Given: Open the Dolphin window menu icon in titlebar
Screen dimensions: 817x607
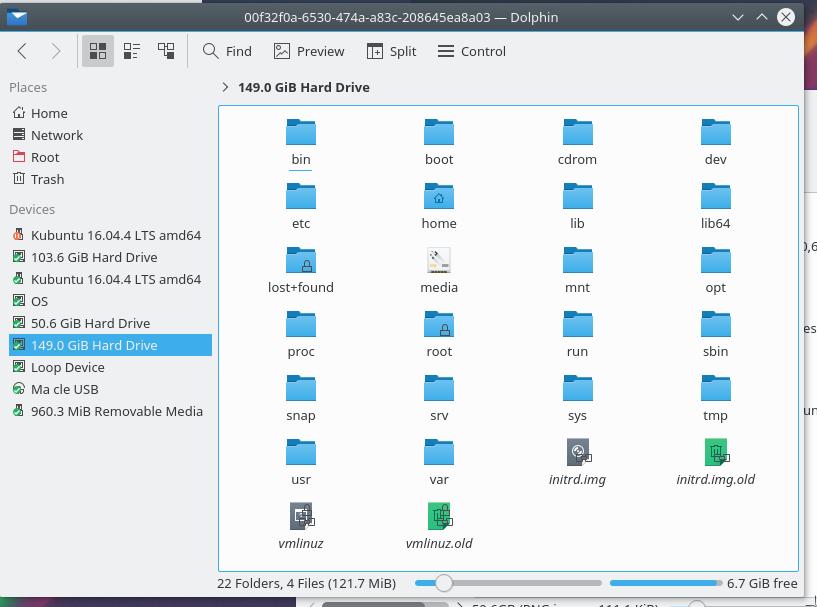Looking at the screenshot, I should pos(17,17).
